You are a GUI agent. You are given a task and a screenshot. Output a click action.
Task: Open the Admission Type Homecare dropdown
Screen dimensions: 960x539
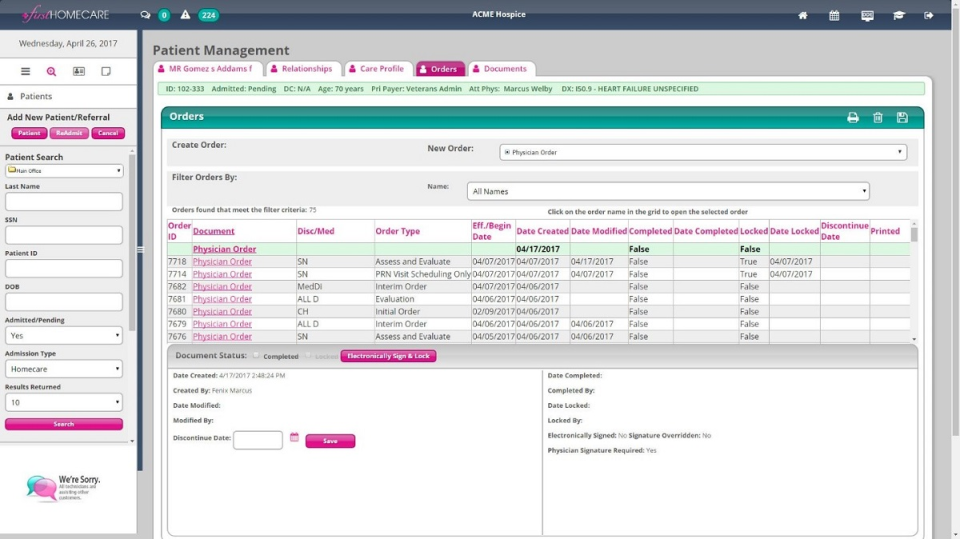[x=64, y=369]
